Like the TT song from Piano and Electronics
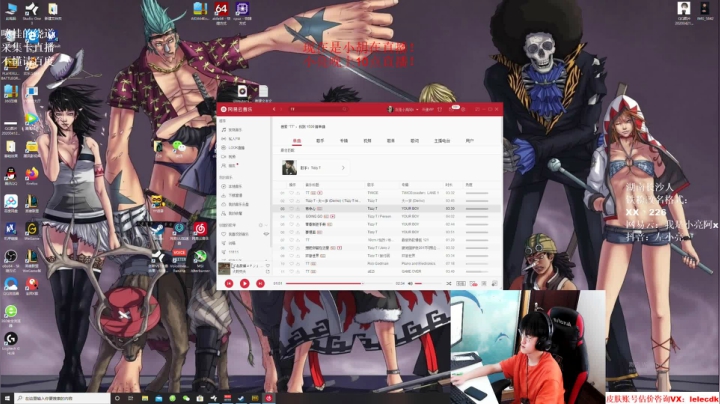720x404 pixels. tap(291, 264)
